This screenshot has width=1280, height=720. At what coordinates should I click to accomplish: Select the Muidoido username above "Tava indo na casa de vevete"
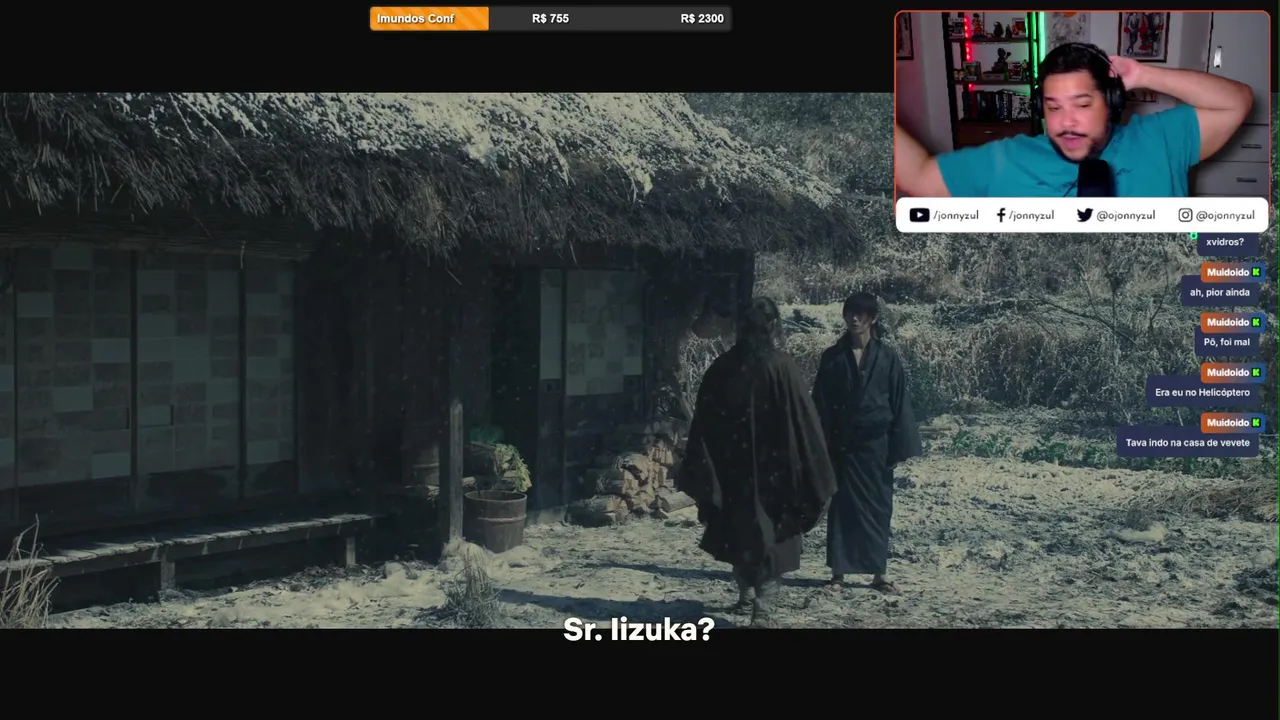(x=1227, y=422)
